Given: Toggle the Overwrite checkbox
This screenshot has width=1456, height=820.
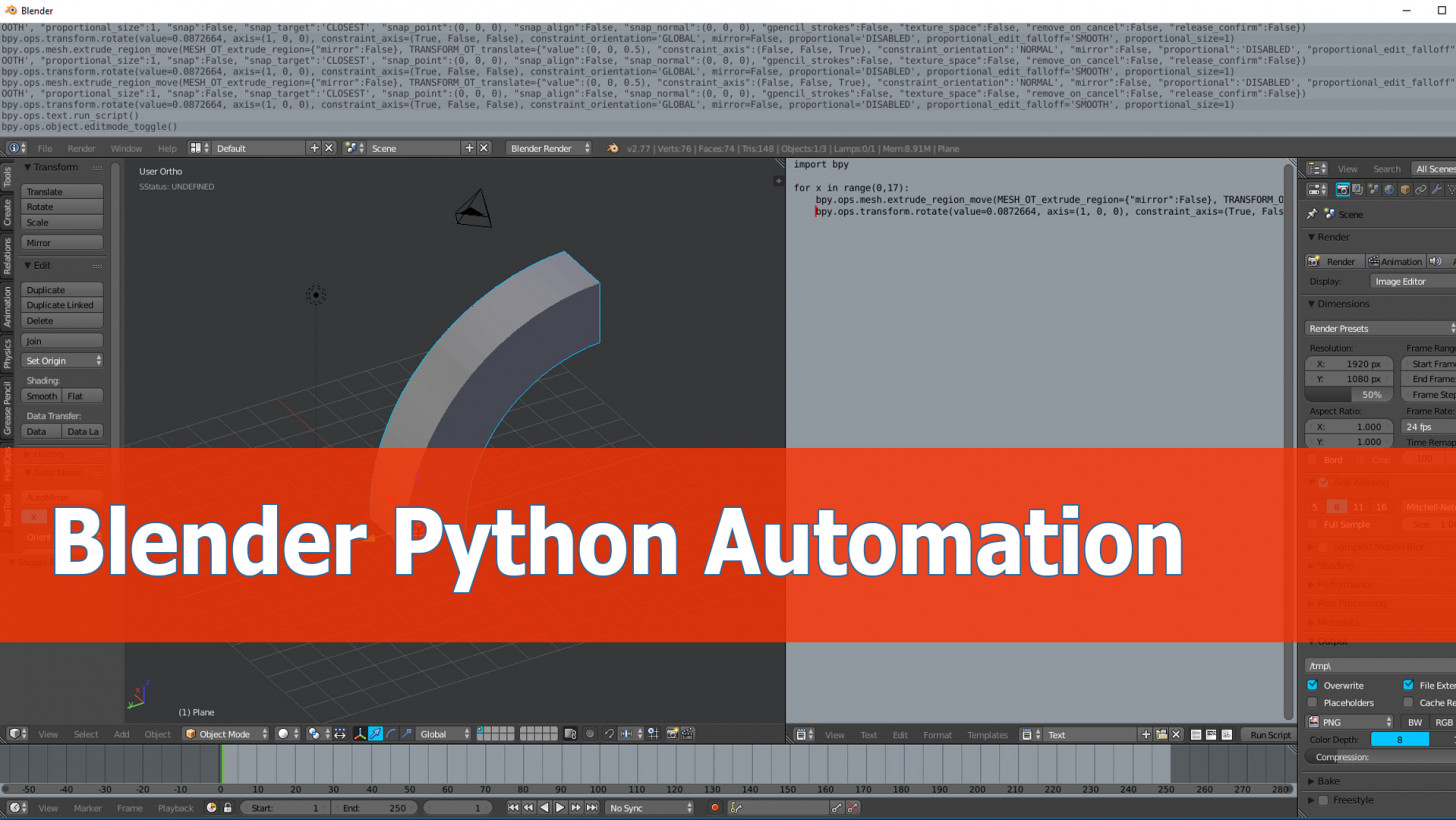Looking at the screenshot, I should point(1312,685).
